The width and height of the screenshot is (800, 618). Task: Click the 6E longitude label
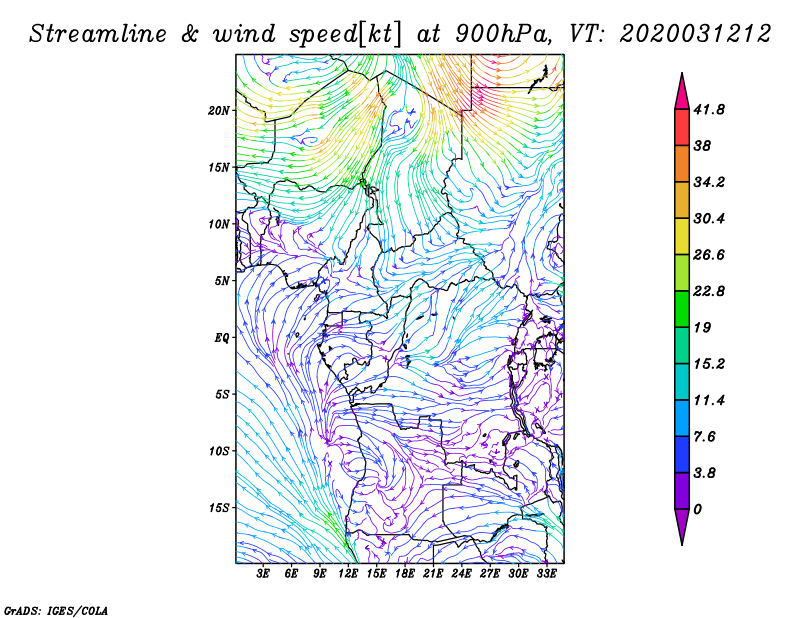coord(291,574)
